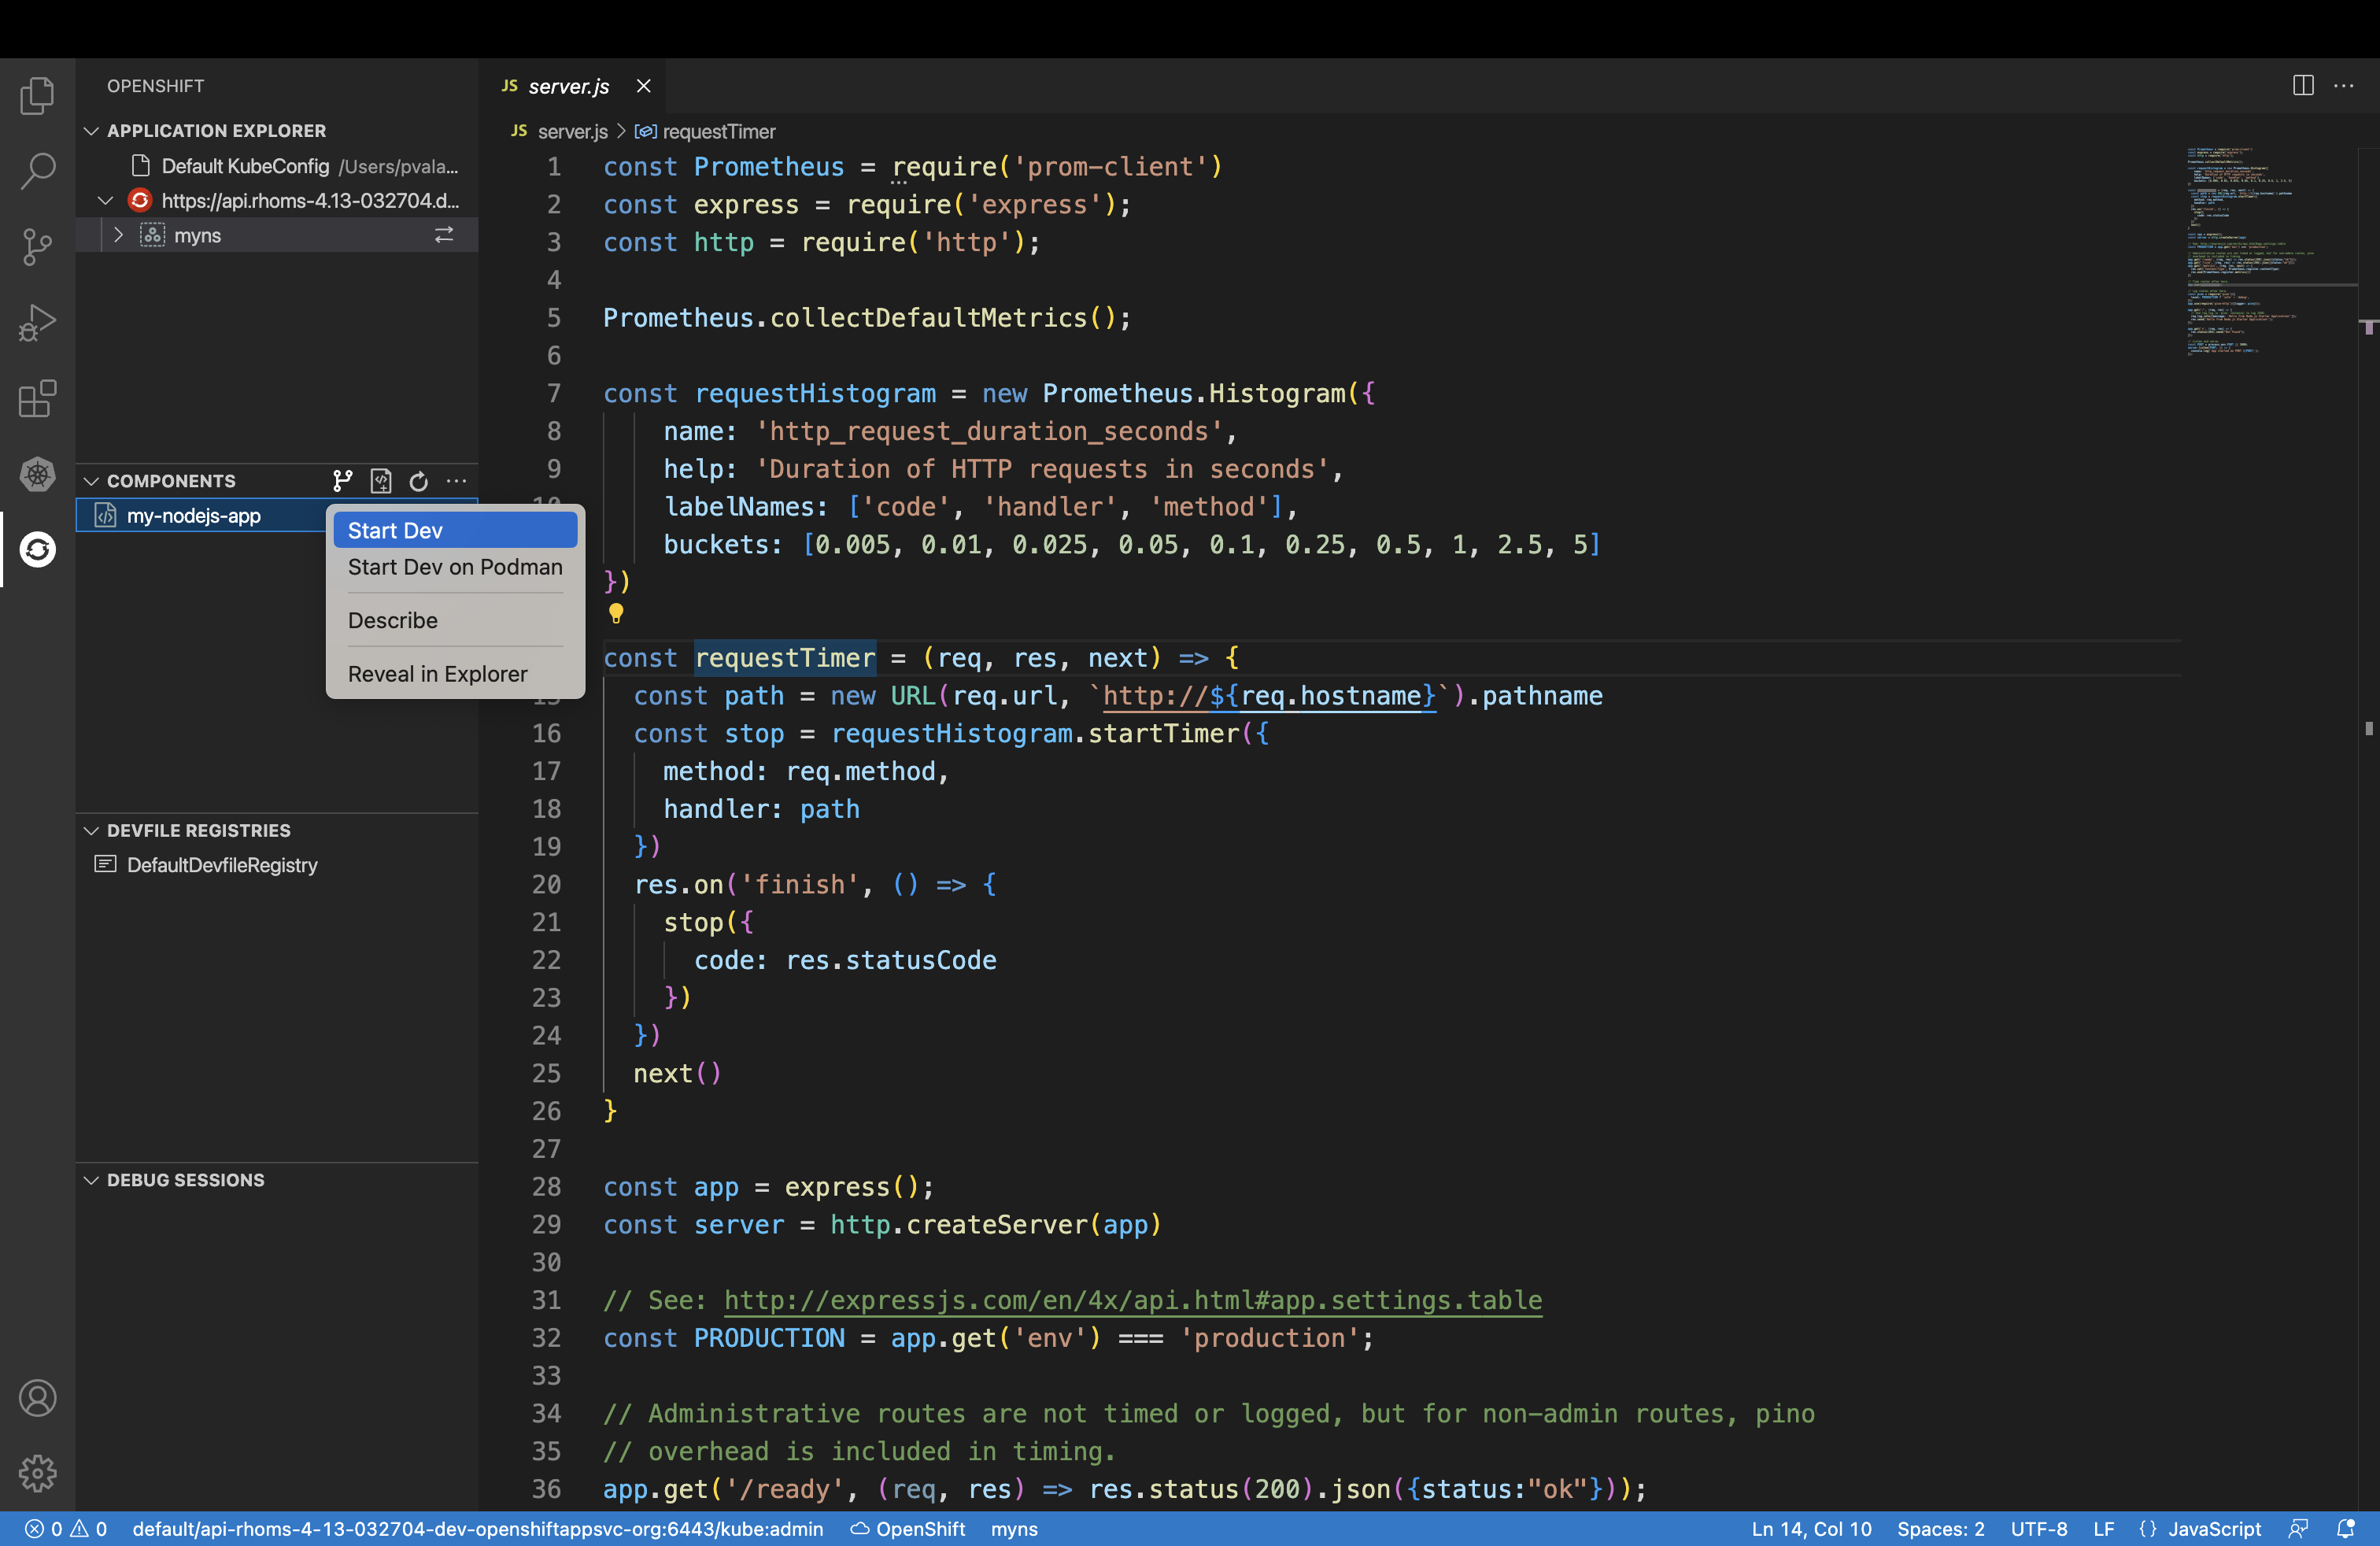Open the Extensions view
2380x1546 pixels.
tap(37, 399)
